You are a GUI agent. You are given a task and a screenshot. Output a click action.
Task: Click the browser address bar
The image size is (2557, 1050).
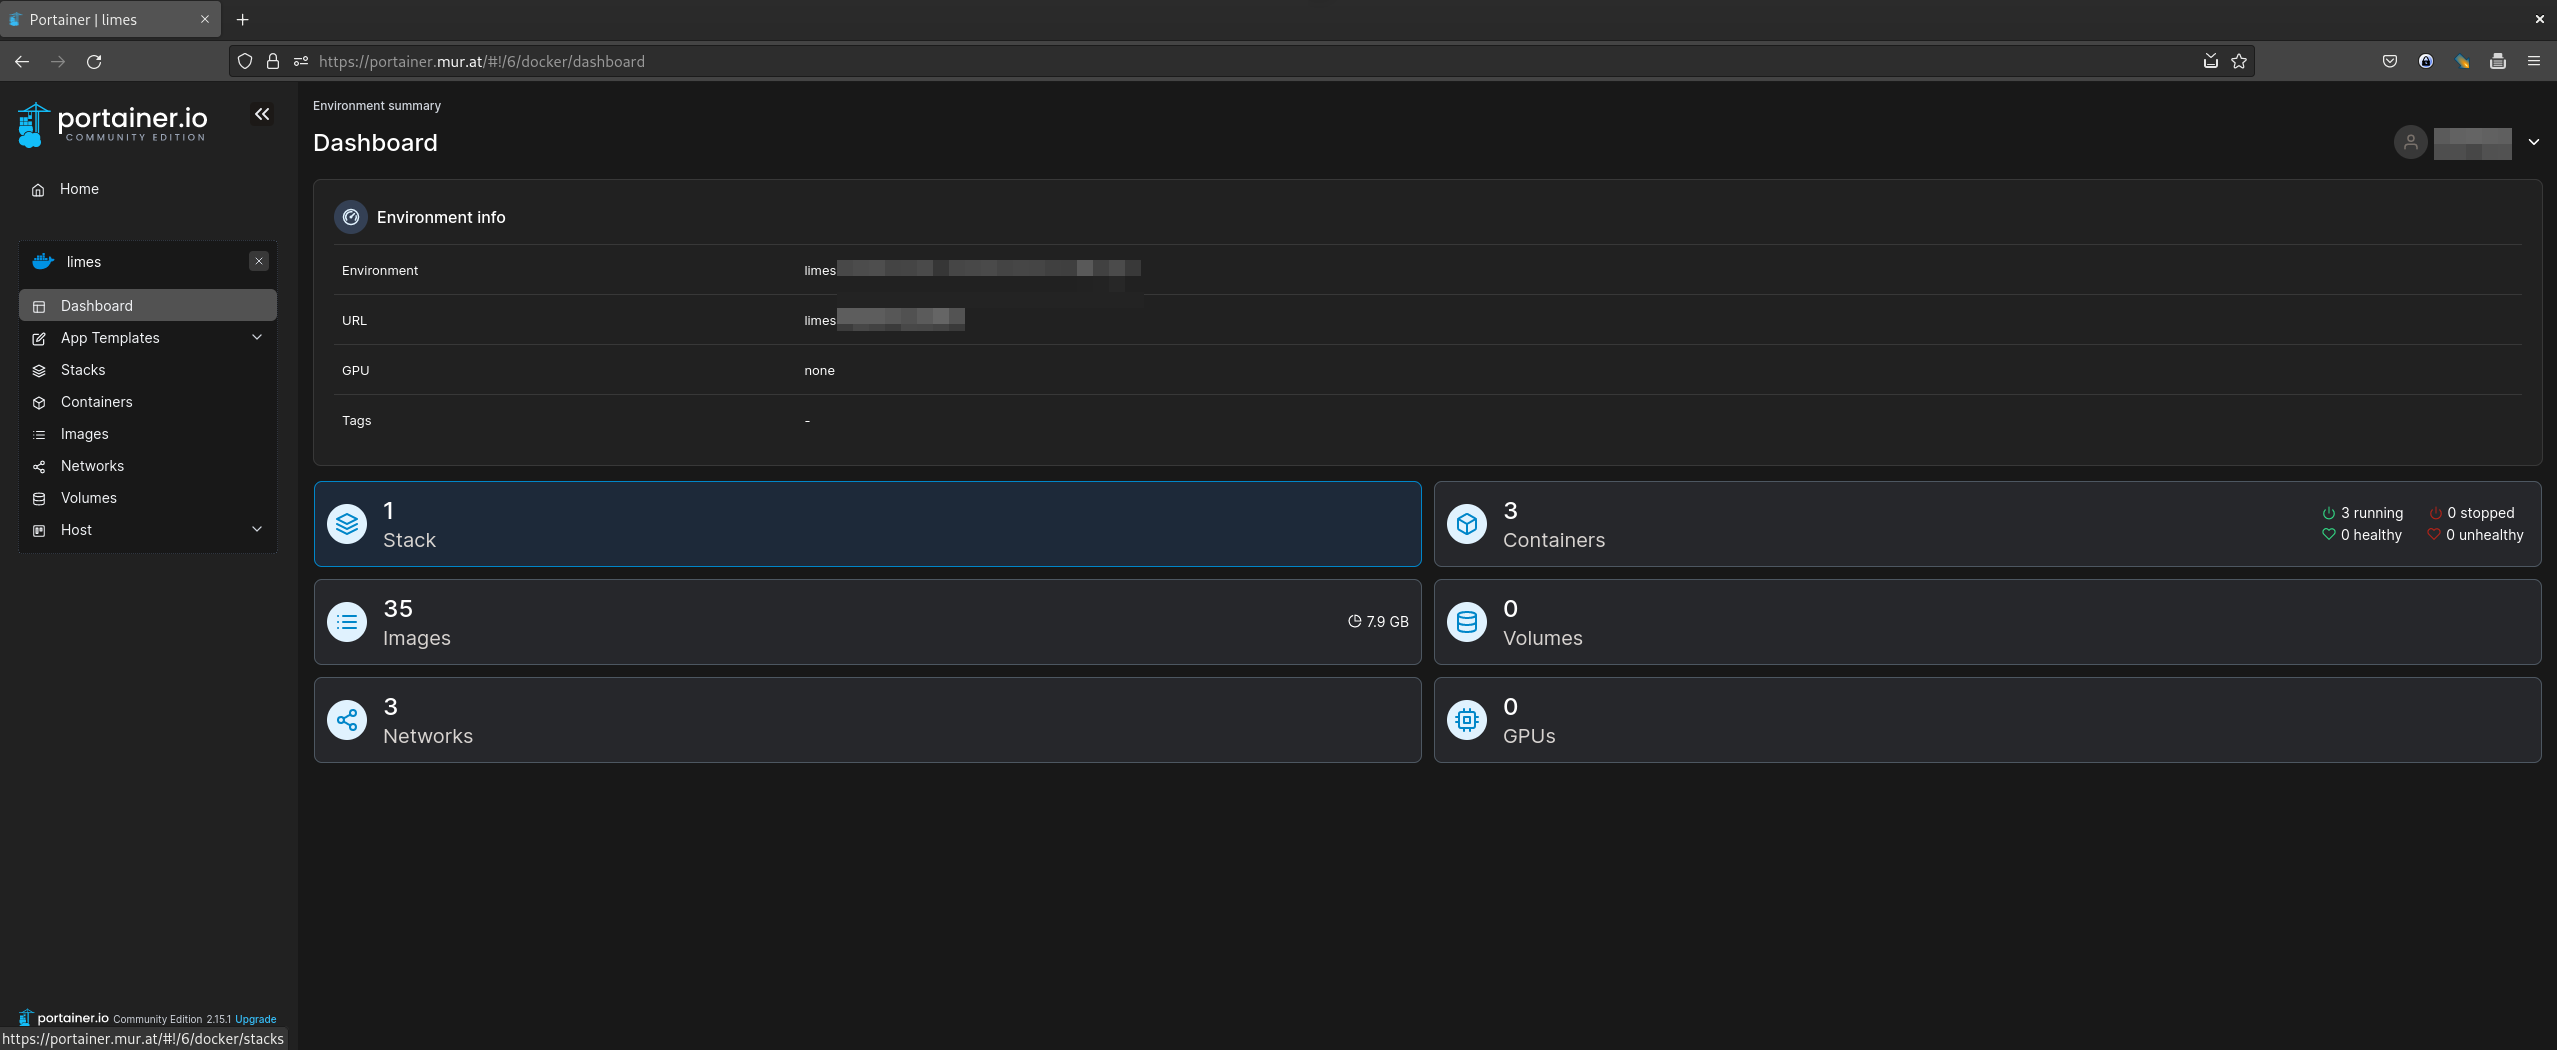[1200, 62]
